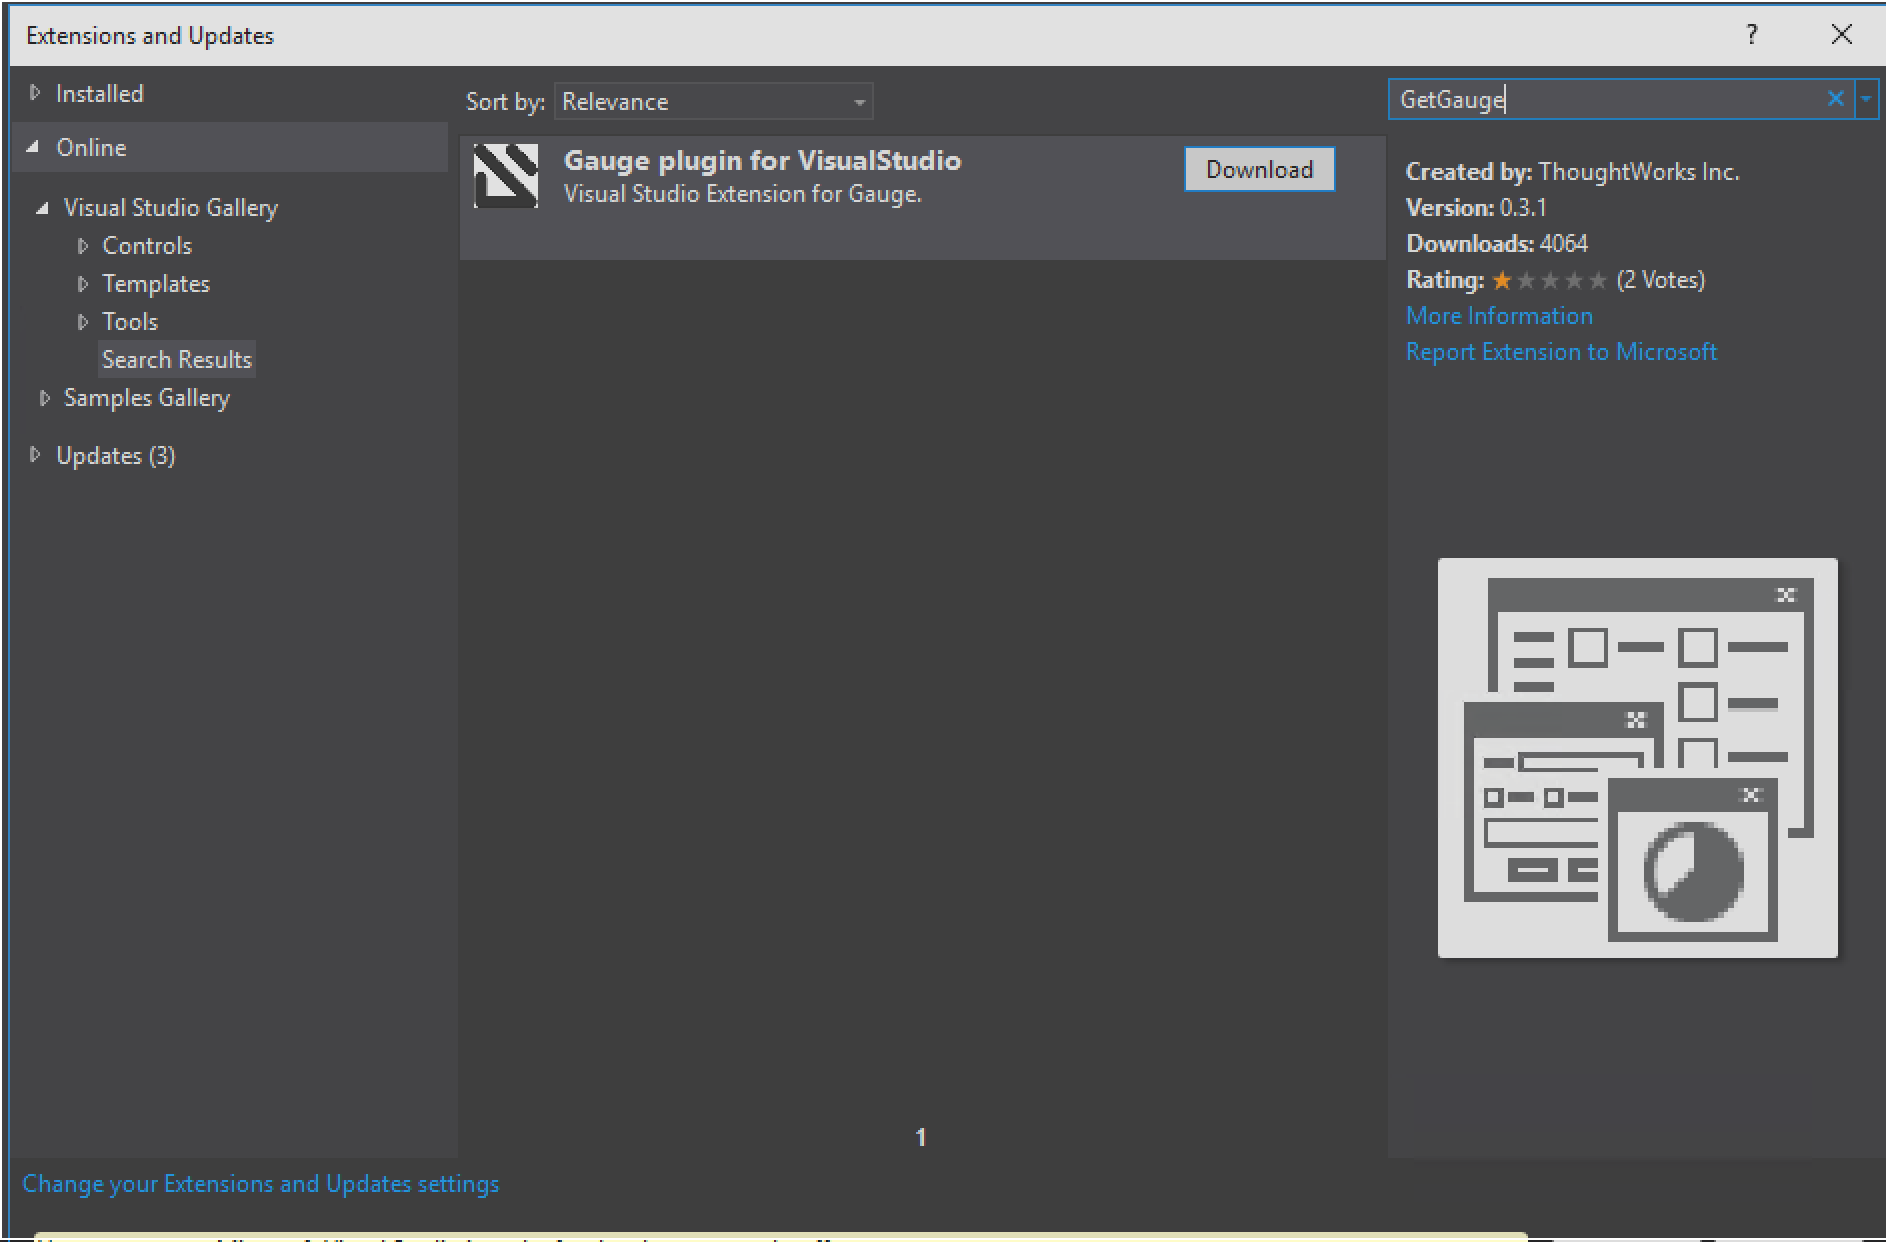The height and width of the screenshot is (1242, 1886).
Task: Click the Gauge plugin logo icon
Action: point(505,176)
